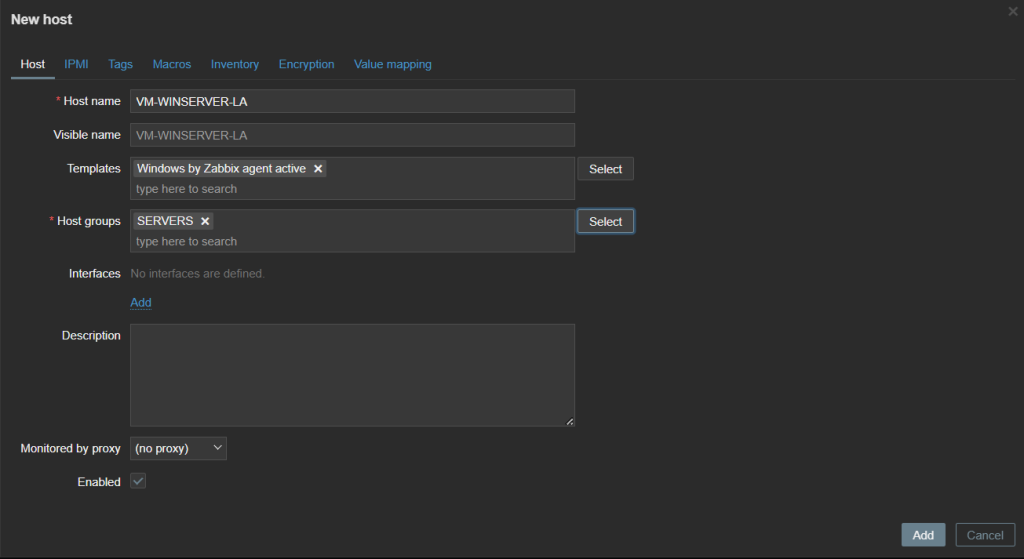Viewport: 1024px width, 559px height.
Task: Close the New host dialog
Action: pyautogui.click(x=1013, y=10)
